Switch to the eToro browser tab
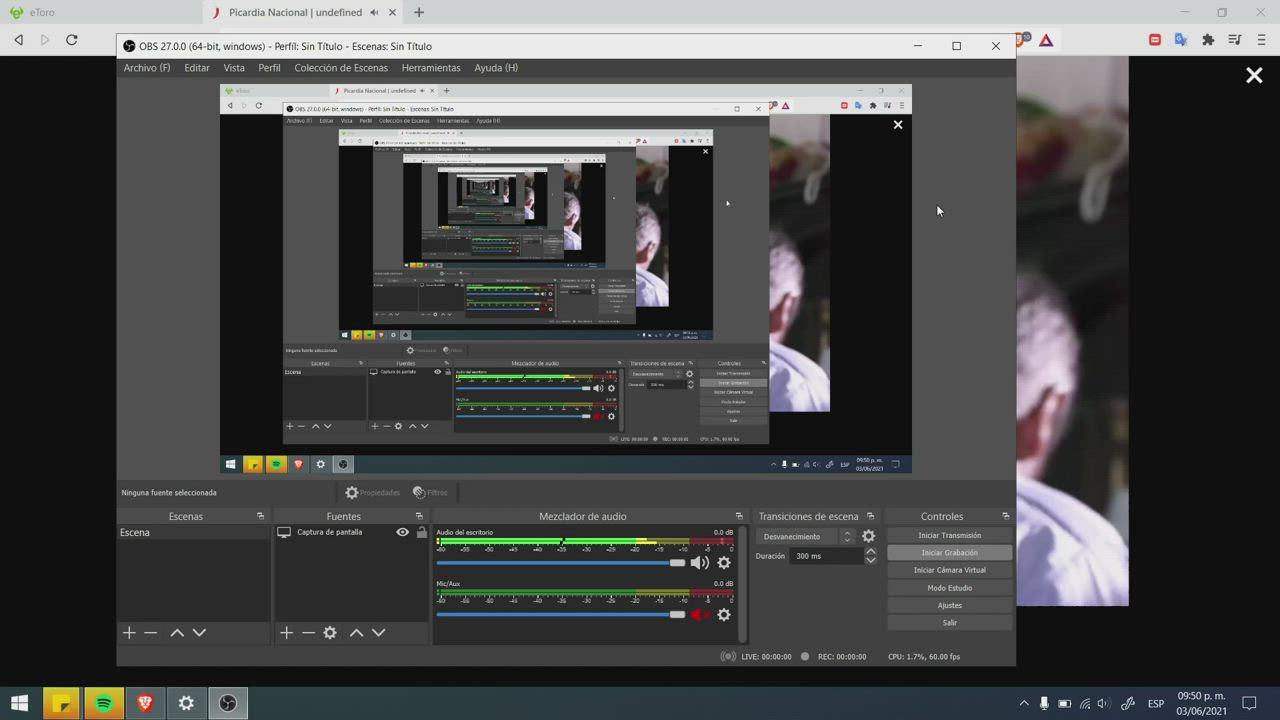This screenshot has height=720, width=1280. [100, 12]
